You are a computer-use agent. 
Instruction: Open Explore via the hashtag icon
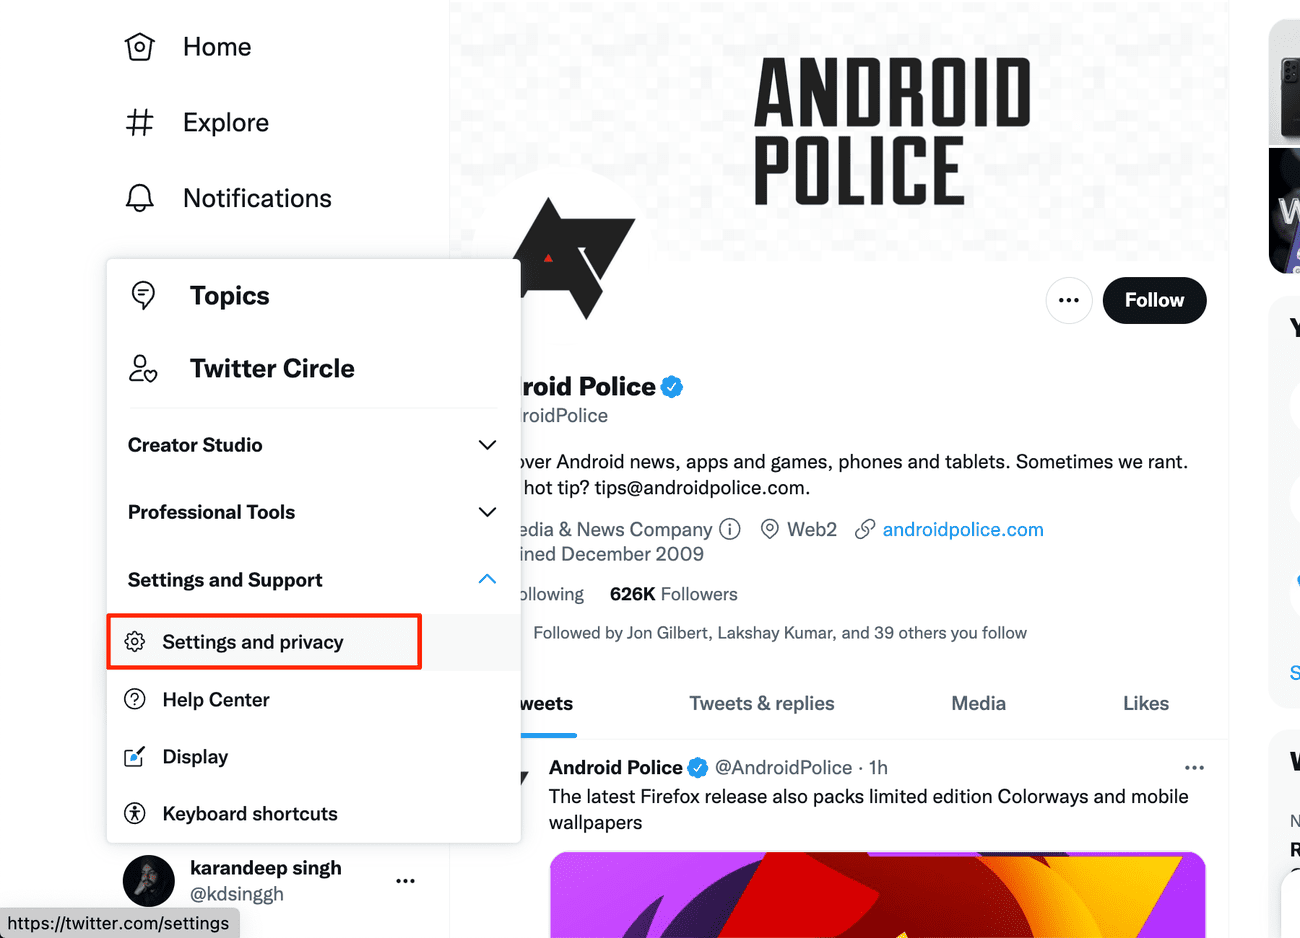point(140,123)
